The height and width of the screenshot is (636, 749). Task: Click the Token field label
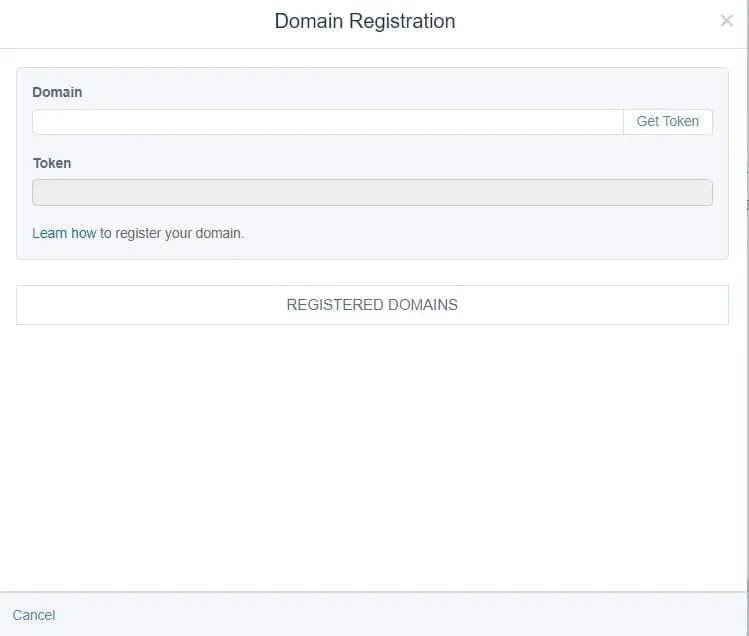[x=52, y=163]
